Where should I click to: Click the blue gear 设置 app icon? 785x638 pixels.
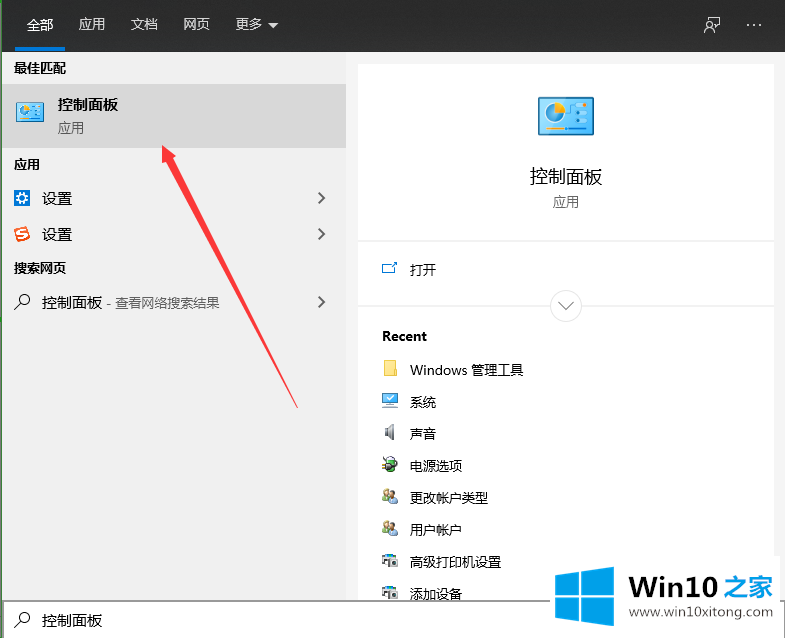click(x=22, y=198)
